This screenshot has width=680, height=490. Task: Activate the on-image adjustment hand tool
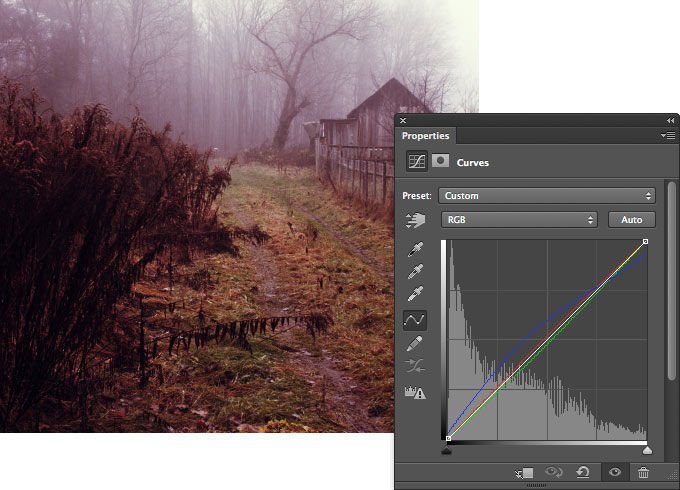click(415, 220)
